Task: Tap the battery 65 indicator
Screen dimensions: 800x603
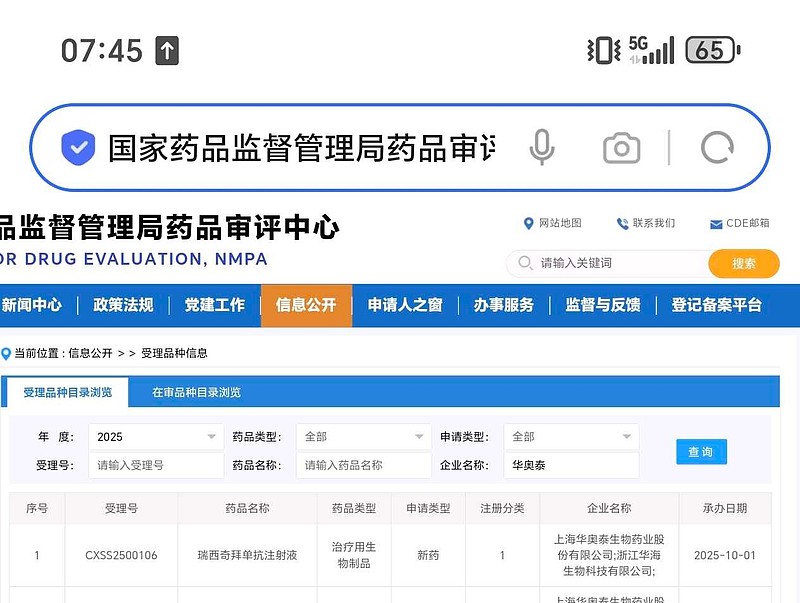Action: click(x=713, y=50)
